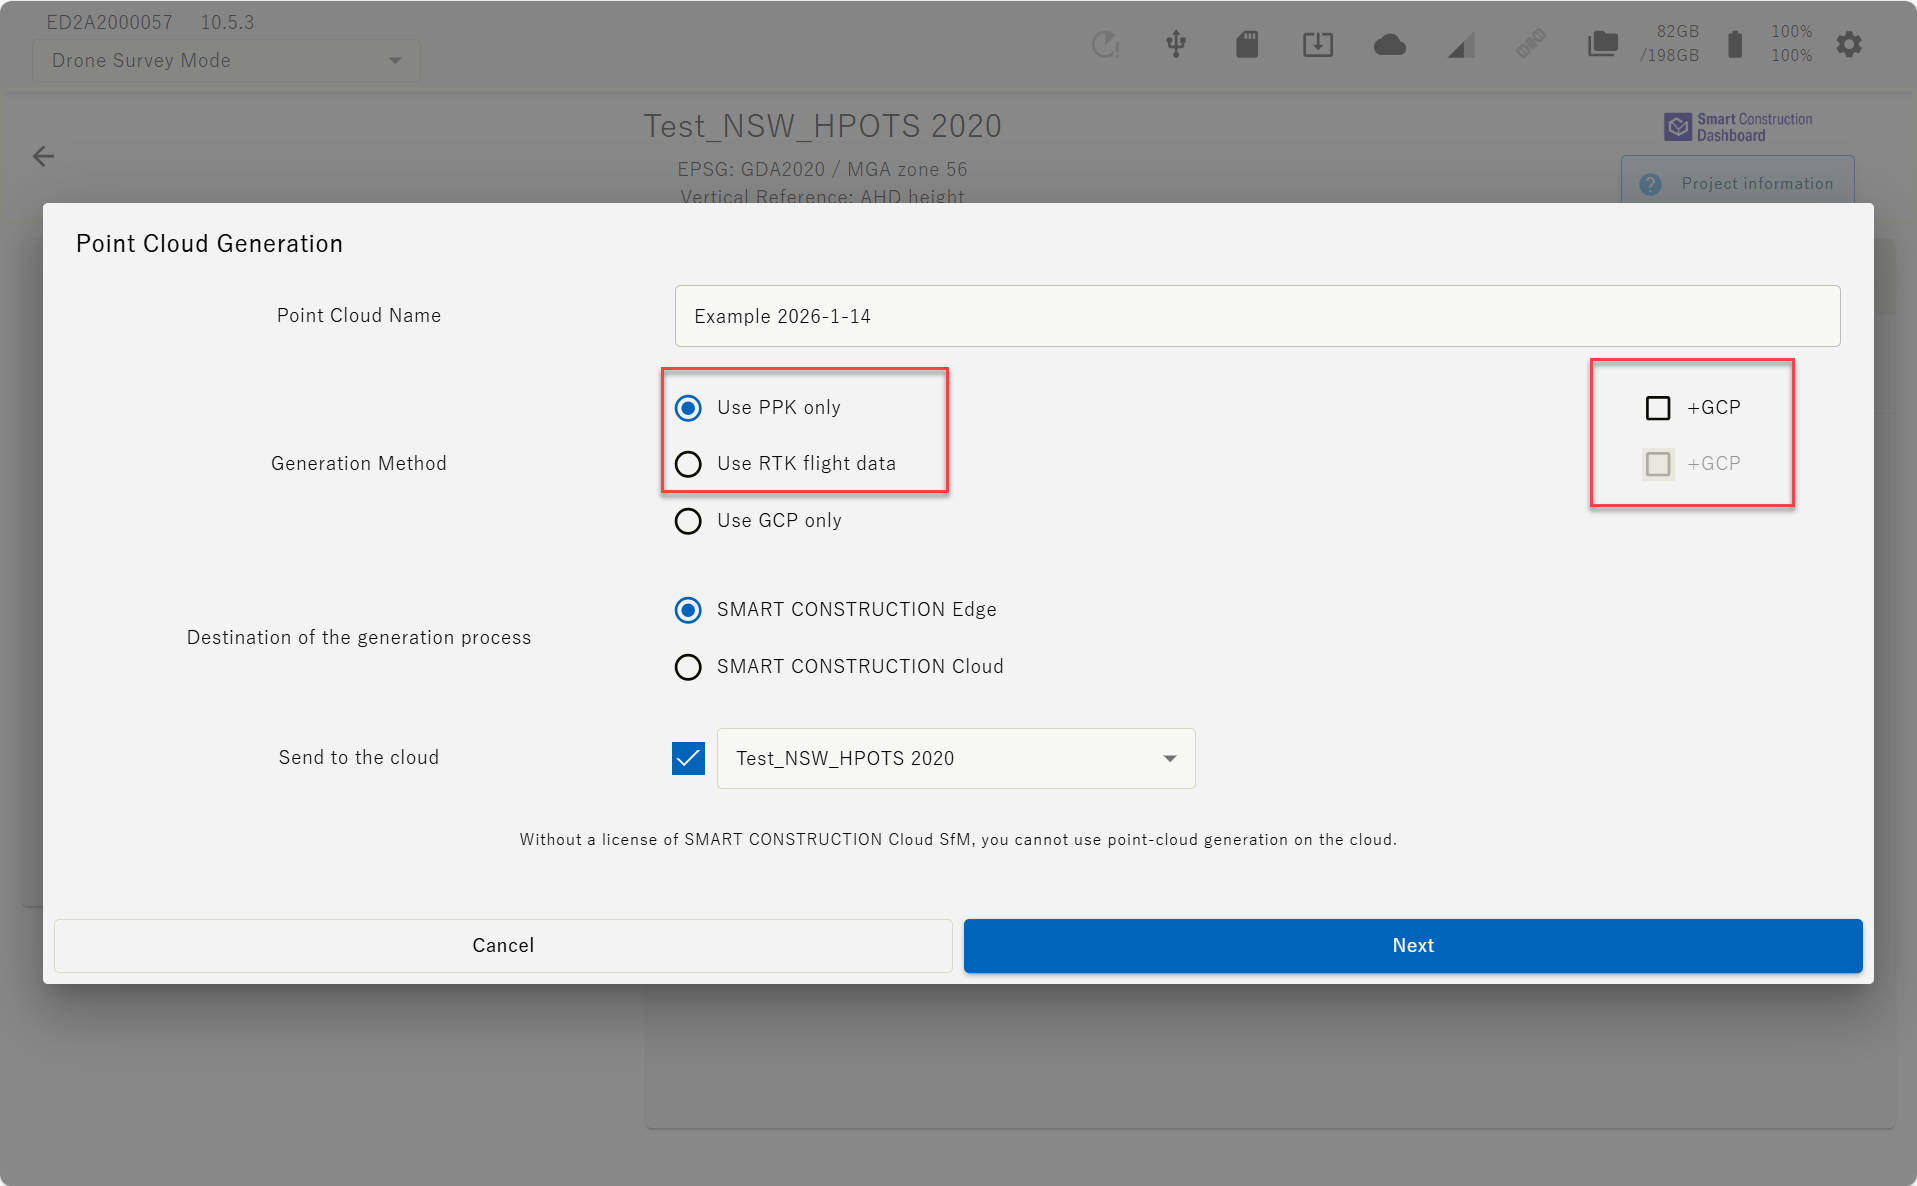
Task: Click the Destination of the generation process label
Action: coord(359,638)
